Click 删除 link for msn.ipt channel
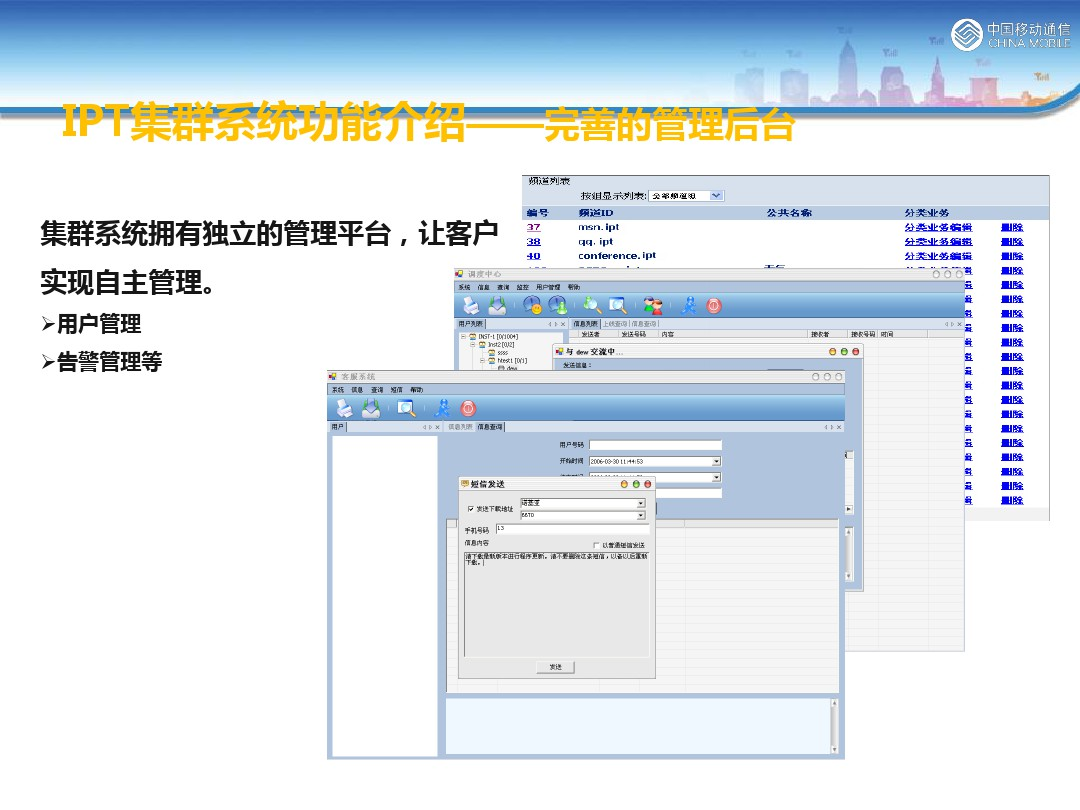 (x=1012, y=228)
